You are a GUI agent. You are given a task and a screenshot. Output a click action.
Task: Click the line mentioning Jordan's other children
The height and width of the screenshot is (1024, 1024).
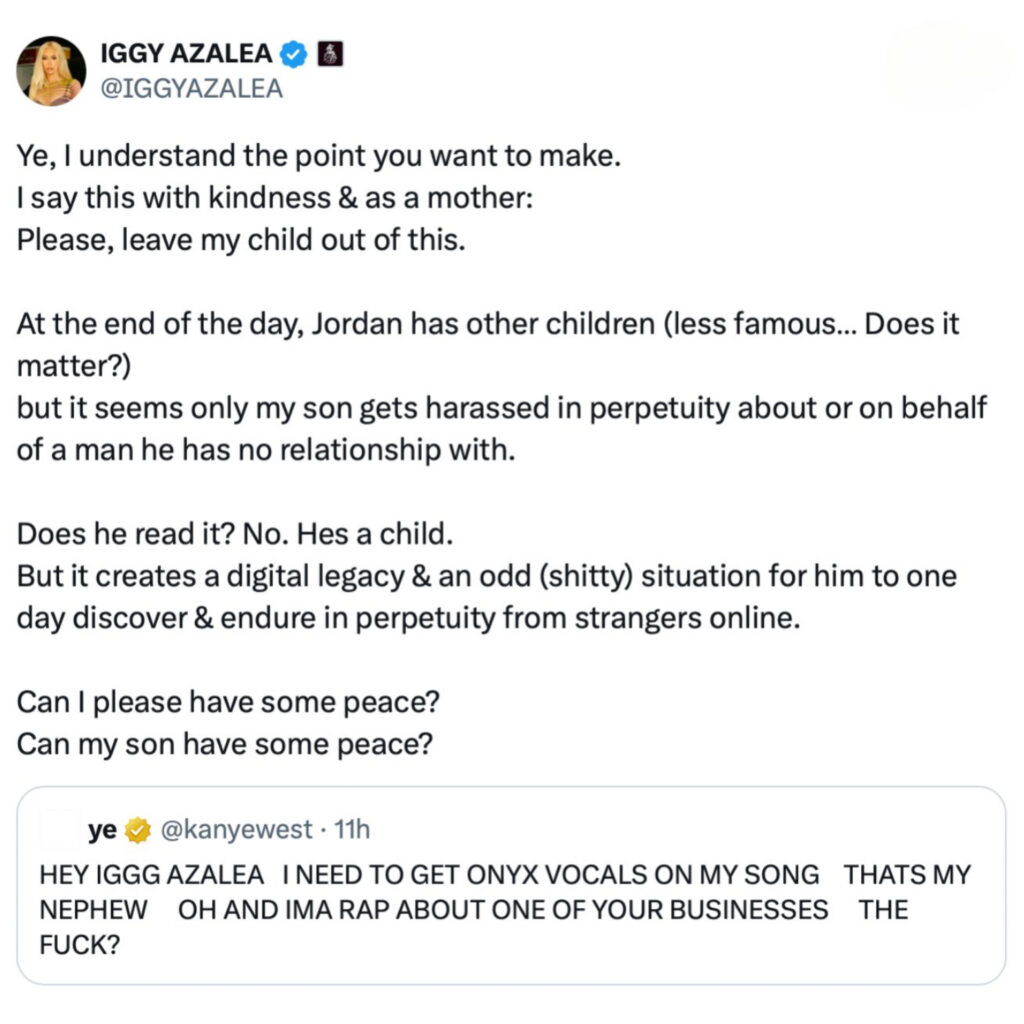tap(488, 345)
